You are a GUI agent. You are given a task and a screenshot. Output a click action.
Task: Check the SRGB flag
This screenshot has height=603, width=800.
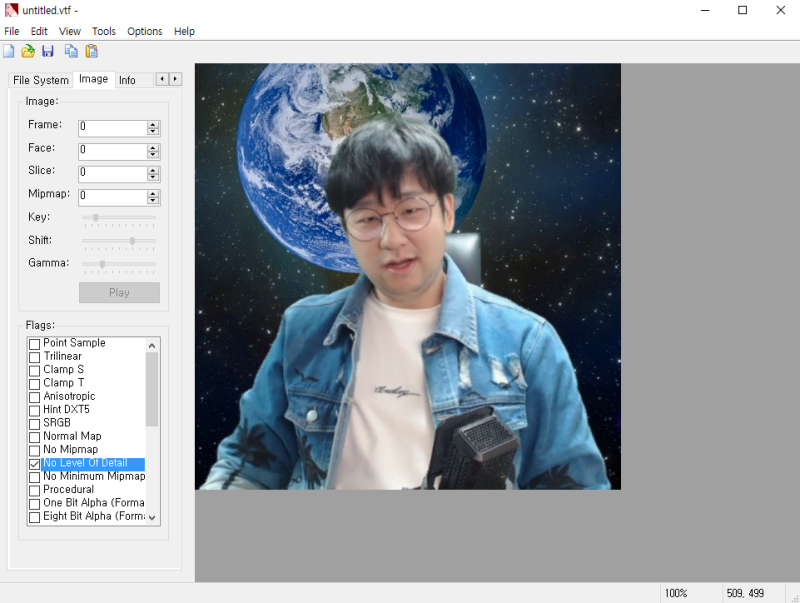(34, 424)
